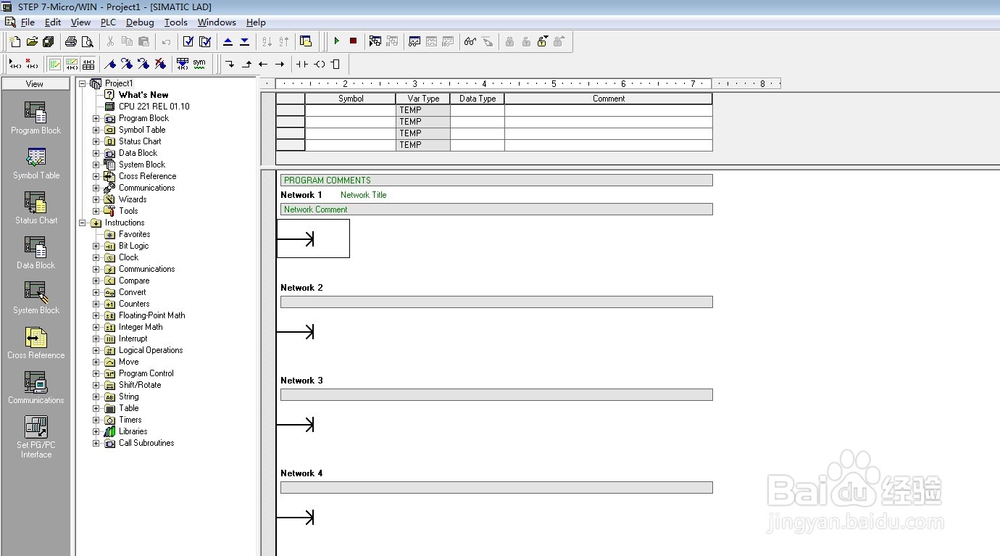Open Symbol Table in View bar
The width and height of the screenshot is (1000, 556).
point(36,163)
